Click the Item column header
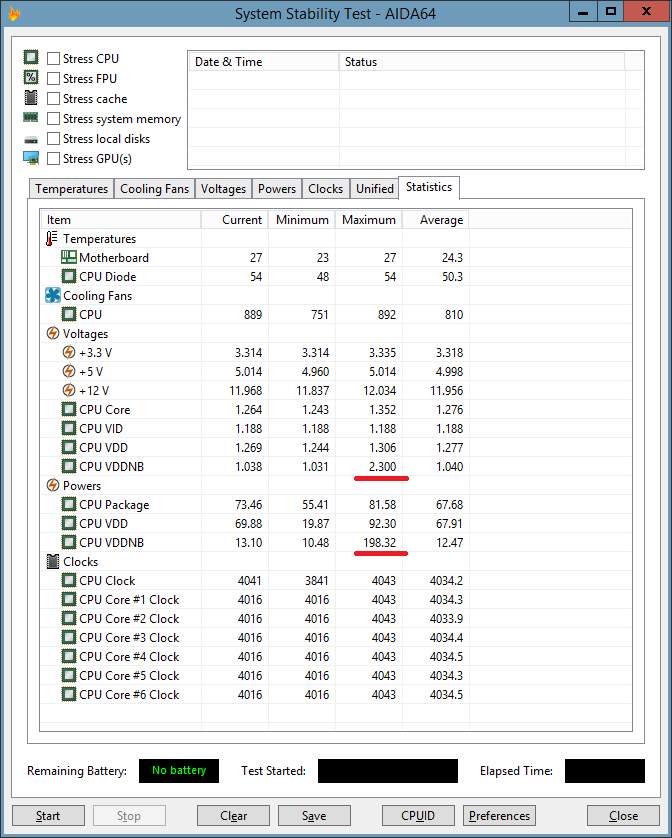 (x=121, y=220)
